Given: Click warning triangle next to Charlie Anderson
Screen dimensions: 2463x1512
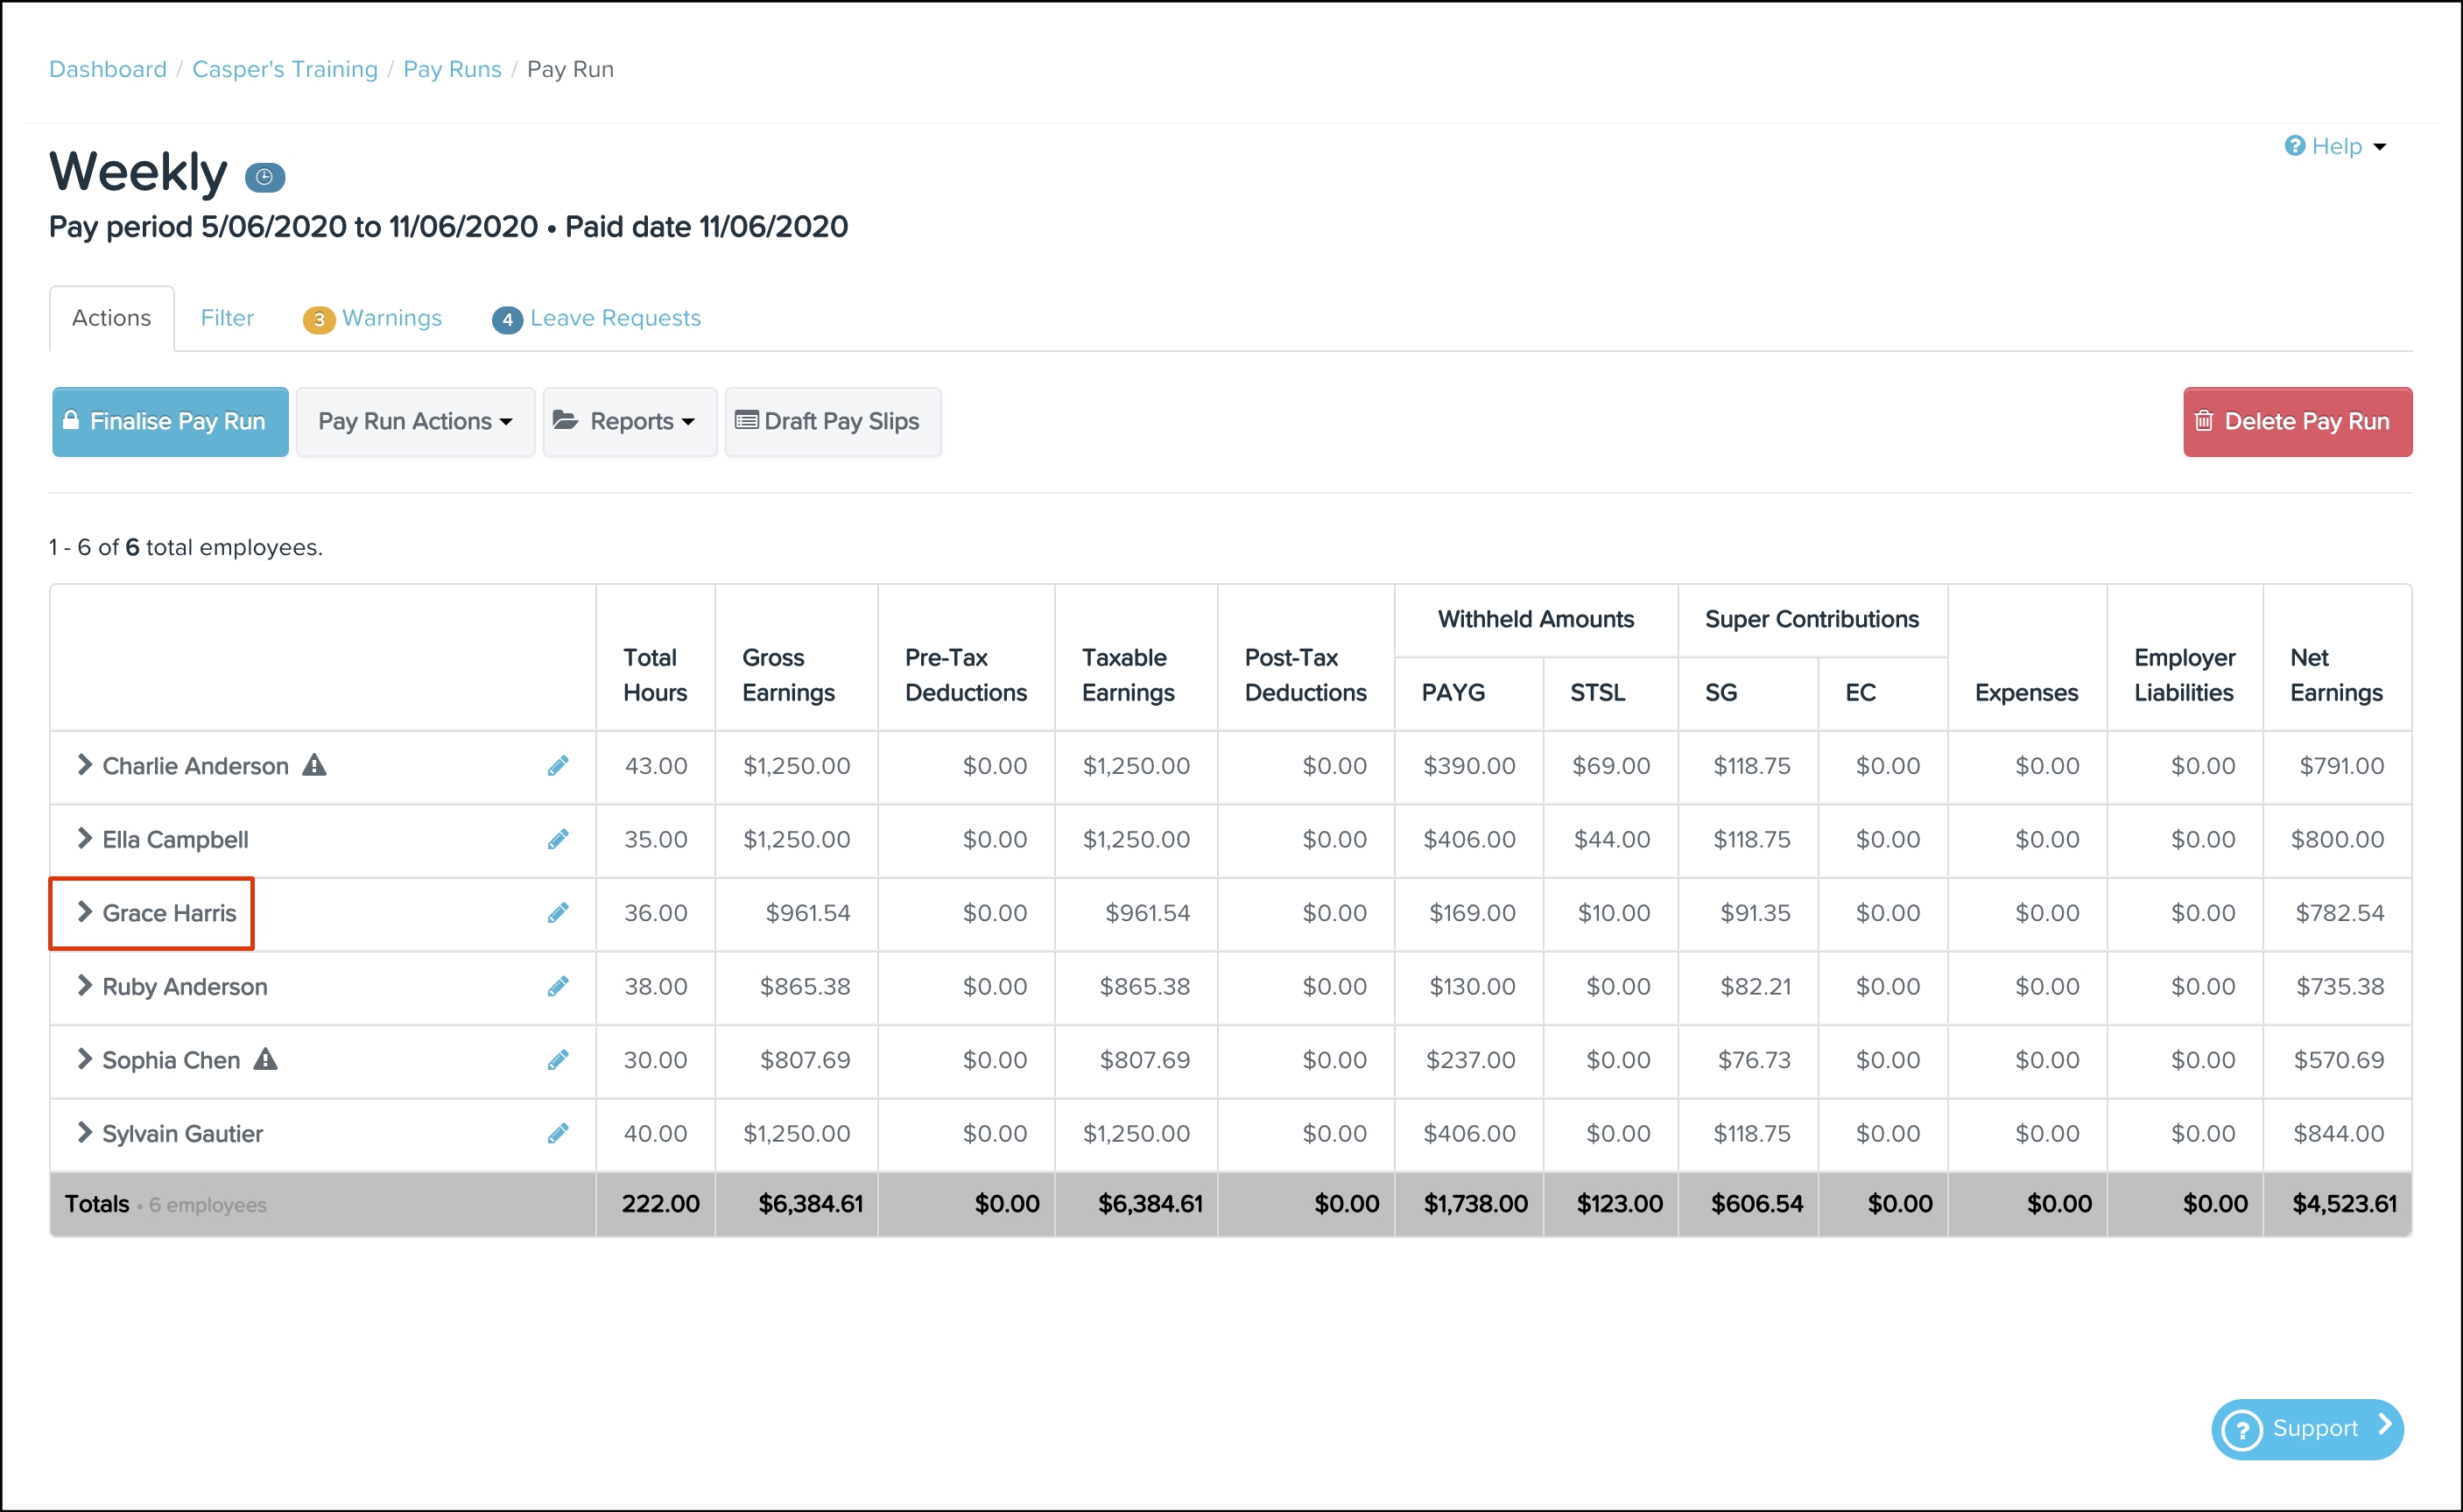Looking at the screenshot, I should click(x=315, y=765).
